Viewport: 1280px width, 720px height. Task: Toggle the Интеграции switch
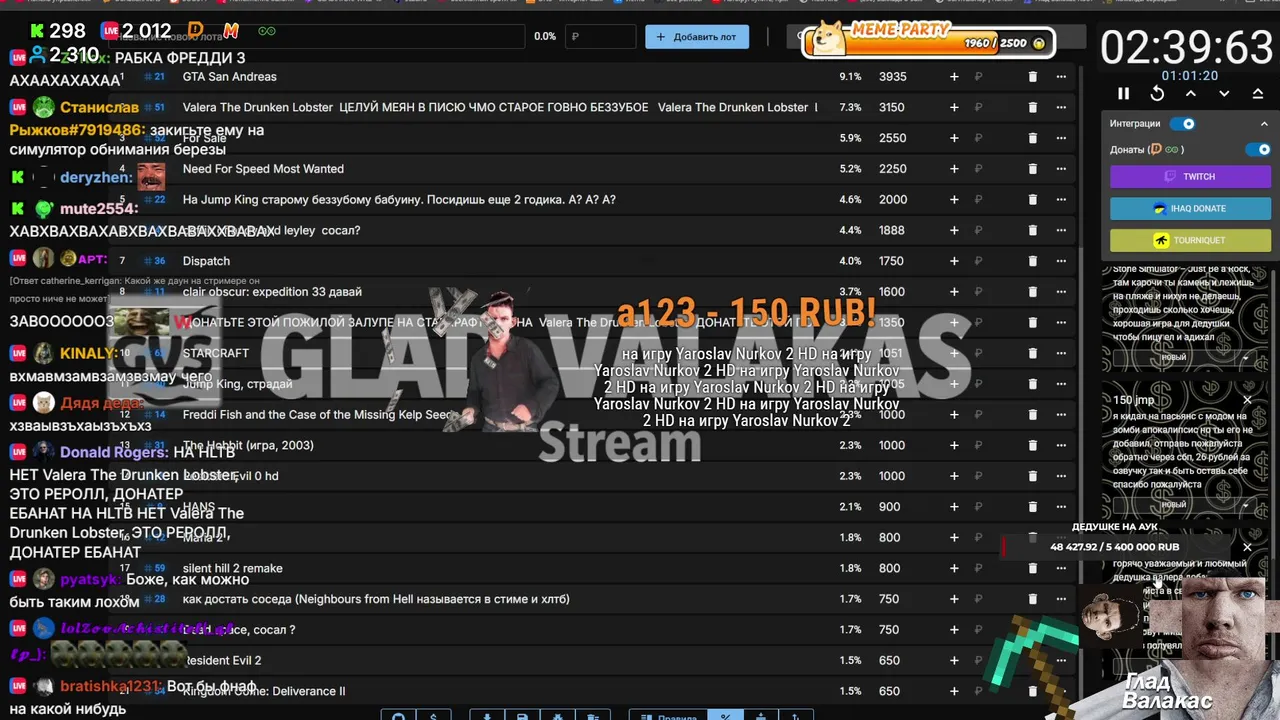coord(1183,124)
